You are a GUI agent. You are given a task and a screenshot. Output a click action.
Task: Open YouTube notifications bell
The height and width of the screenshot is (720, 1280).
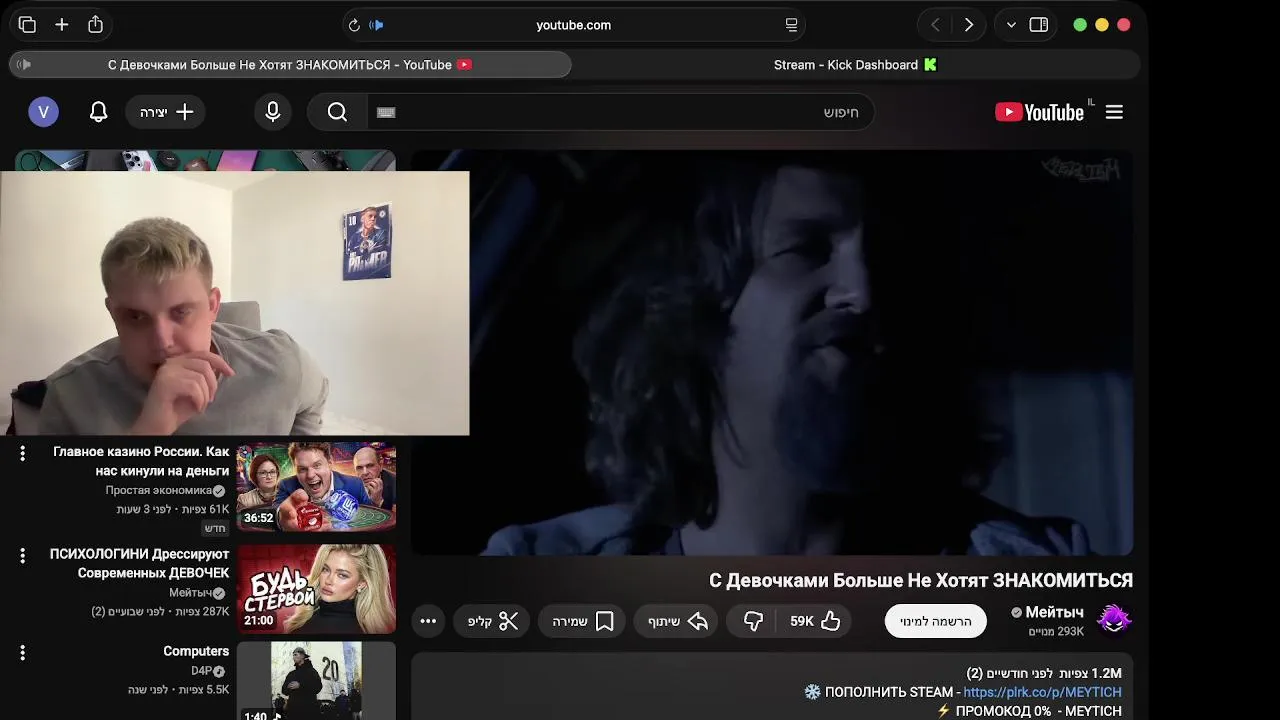tap(98, 112)
